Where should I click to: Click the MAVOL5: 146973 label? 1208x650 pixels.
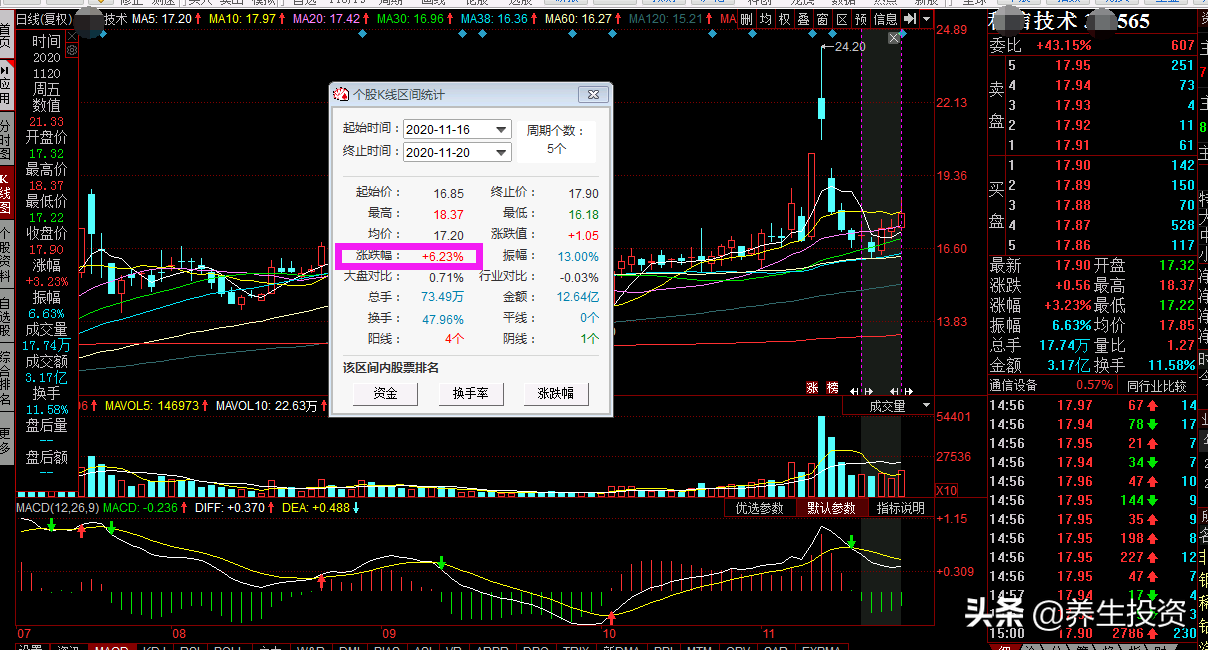151,406
